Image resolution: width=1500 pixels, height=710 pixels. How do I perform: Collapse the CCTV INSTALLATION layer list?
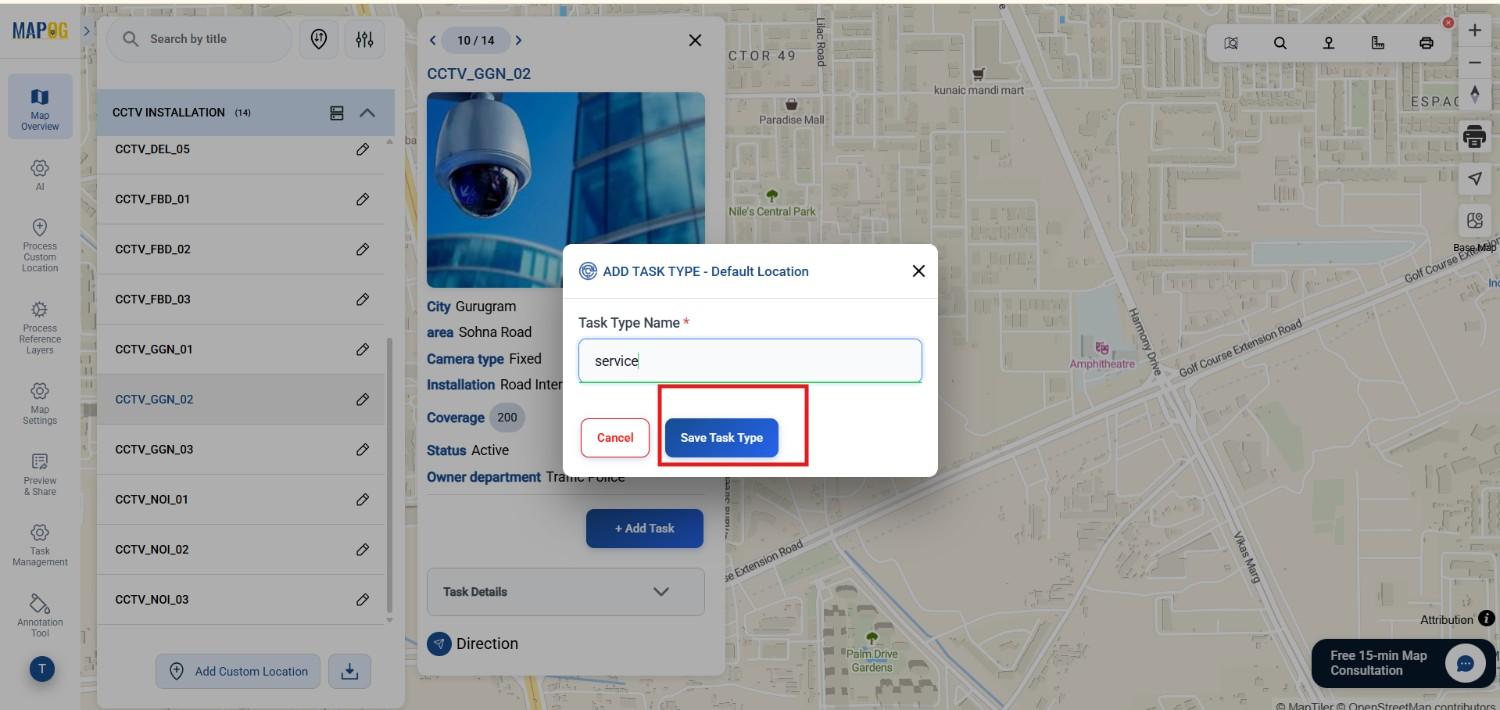tap(367, 113)
